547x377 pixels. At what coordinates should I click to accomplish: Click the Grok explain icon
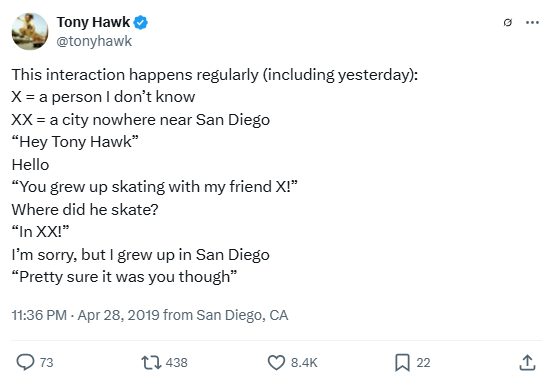click(508, 23)
